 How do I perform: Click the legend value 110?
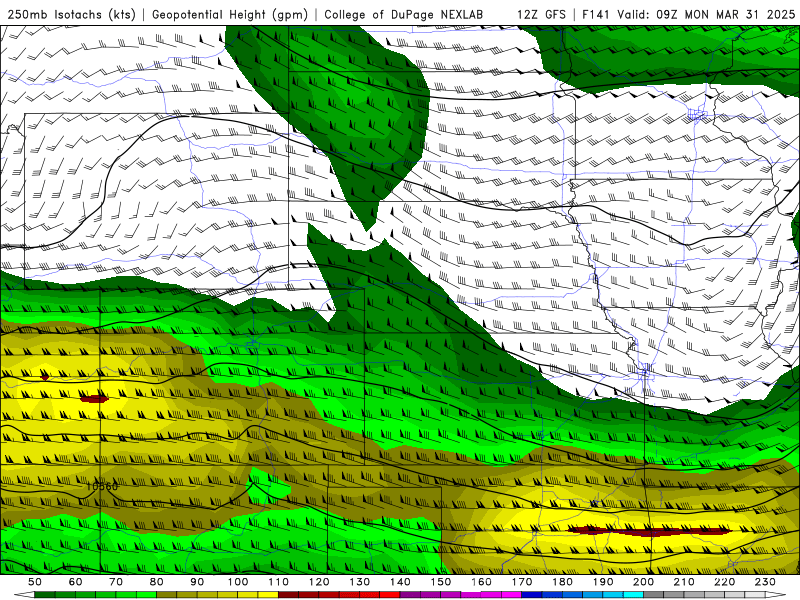point(279,582)
